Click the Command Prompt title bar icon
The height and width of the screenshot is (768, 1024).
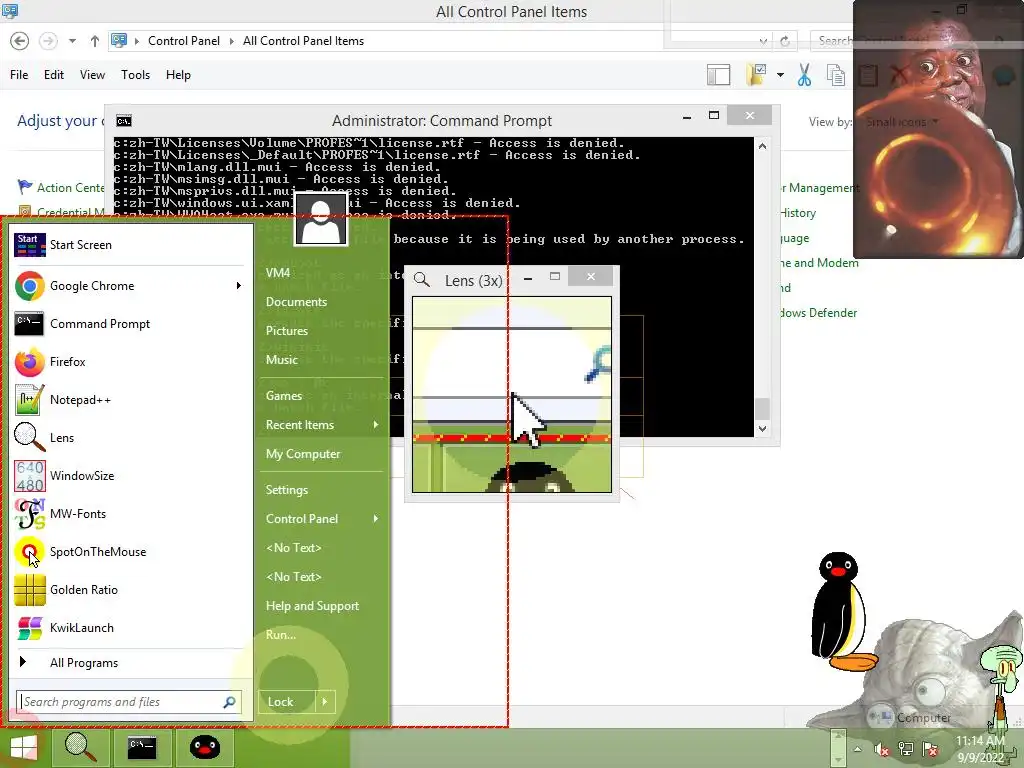click(123, 121)
